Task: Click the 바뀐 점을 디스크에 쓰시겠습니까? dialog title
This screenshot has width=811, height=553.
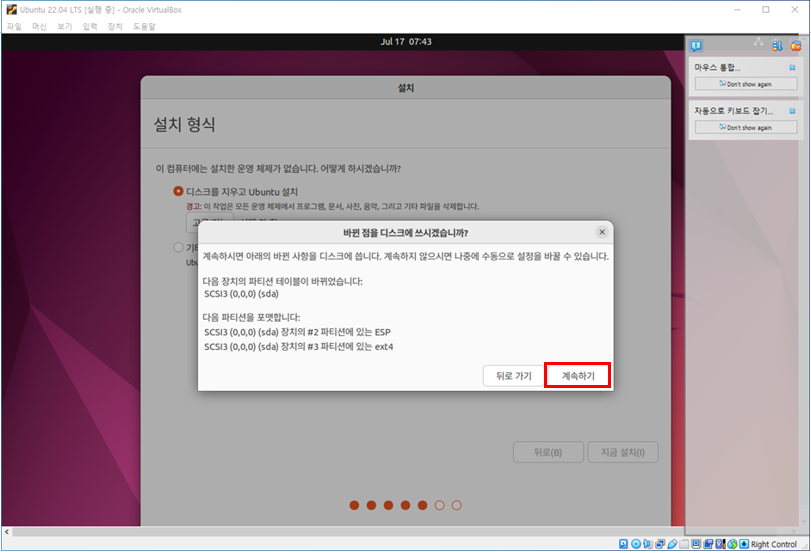Action: (x=406, y=233)
